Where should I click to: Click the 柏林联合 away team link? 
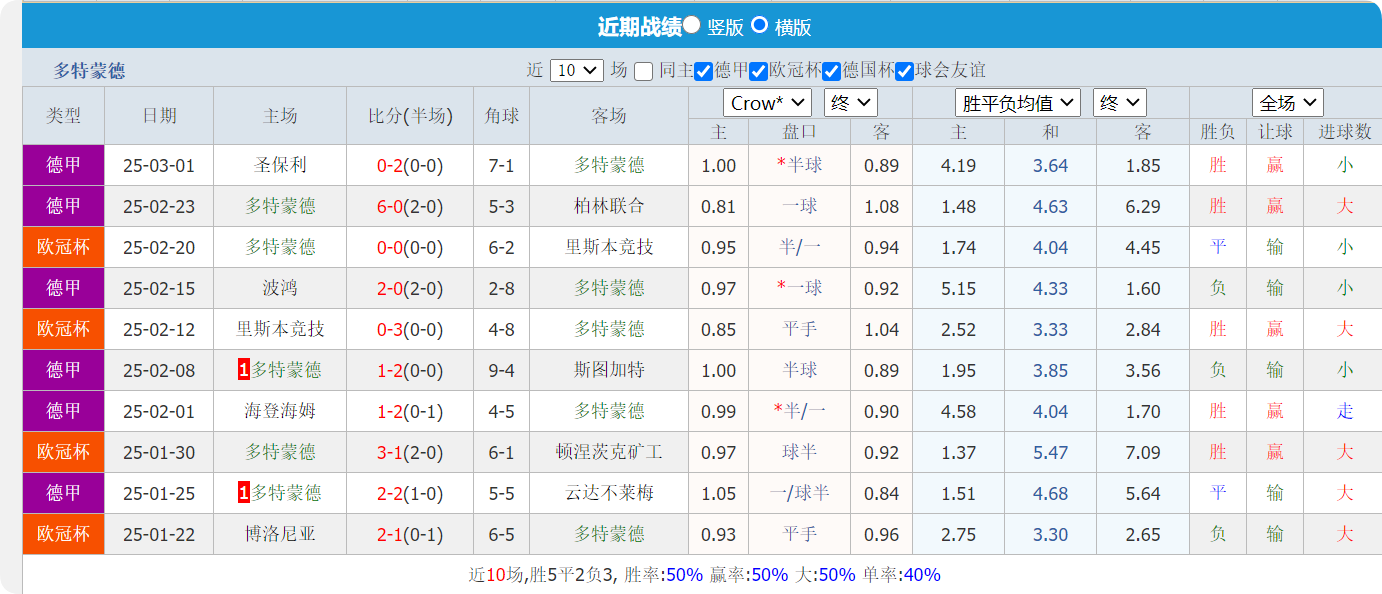(x=608, y=206)
